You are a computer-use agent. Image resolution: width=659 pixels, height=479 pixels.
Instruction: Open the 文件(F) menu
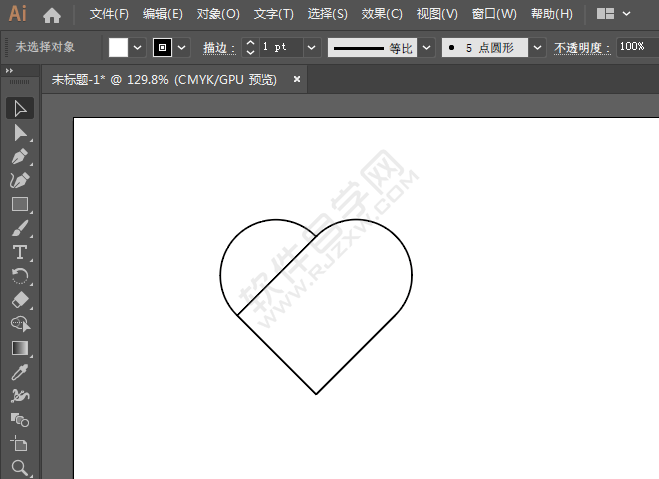[109, 14]
